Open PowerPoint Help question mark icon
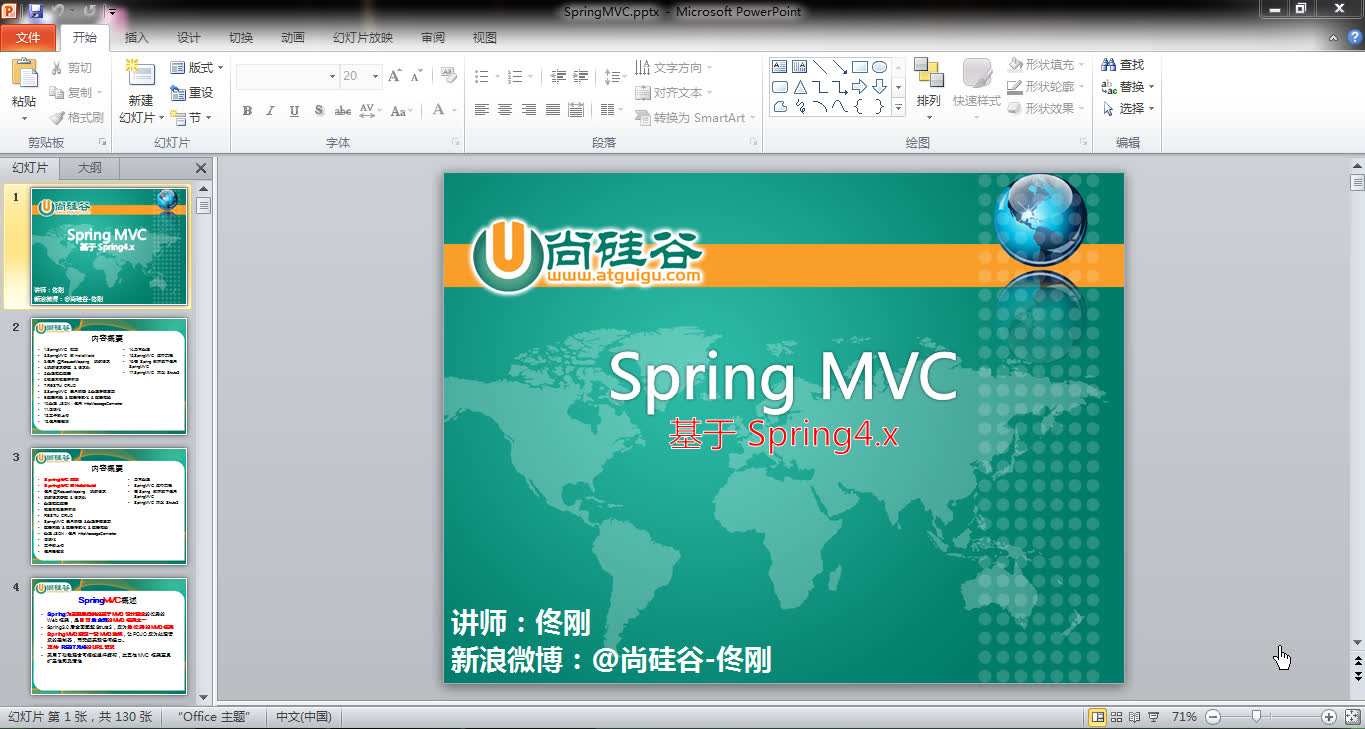Screen dimensions: 1365x729 [x=1354, y=38]
